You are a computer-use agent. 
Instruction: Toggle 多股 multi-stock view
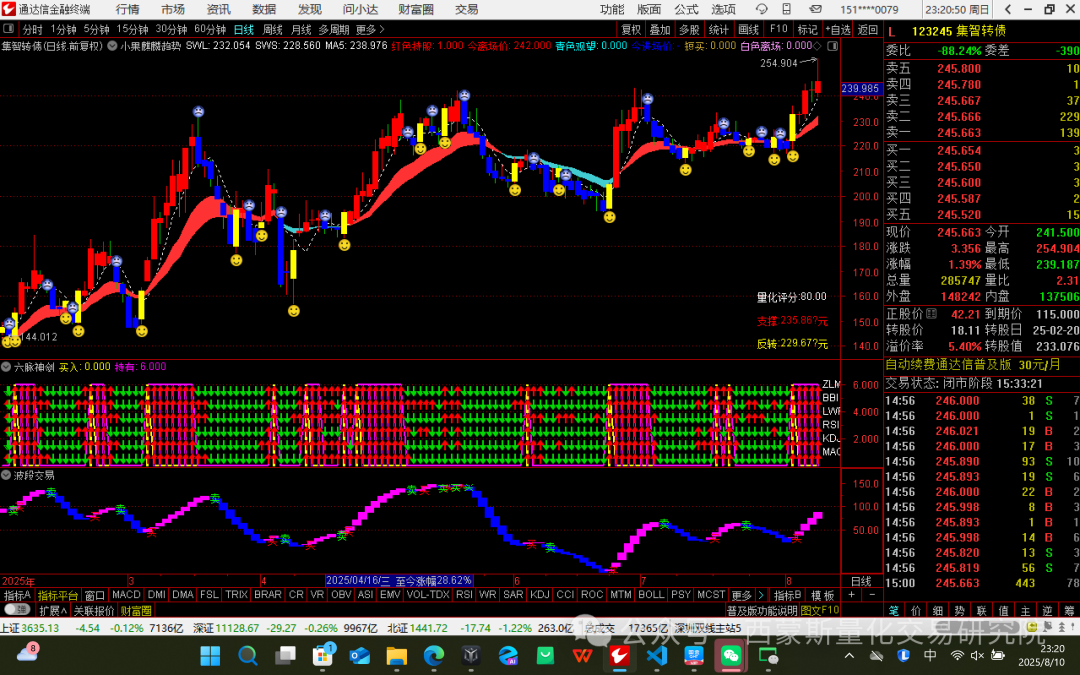tap(689, 30)
